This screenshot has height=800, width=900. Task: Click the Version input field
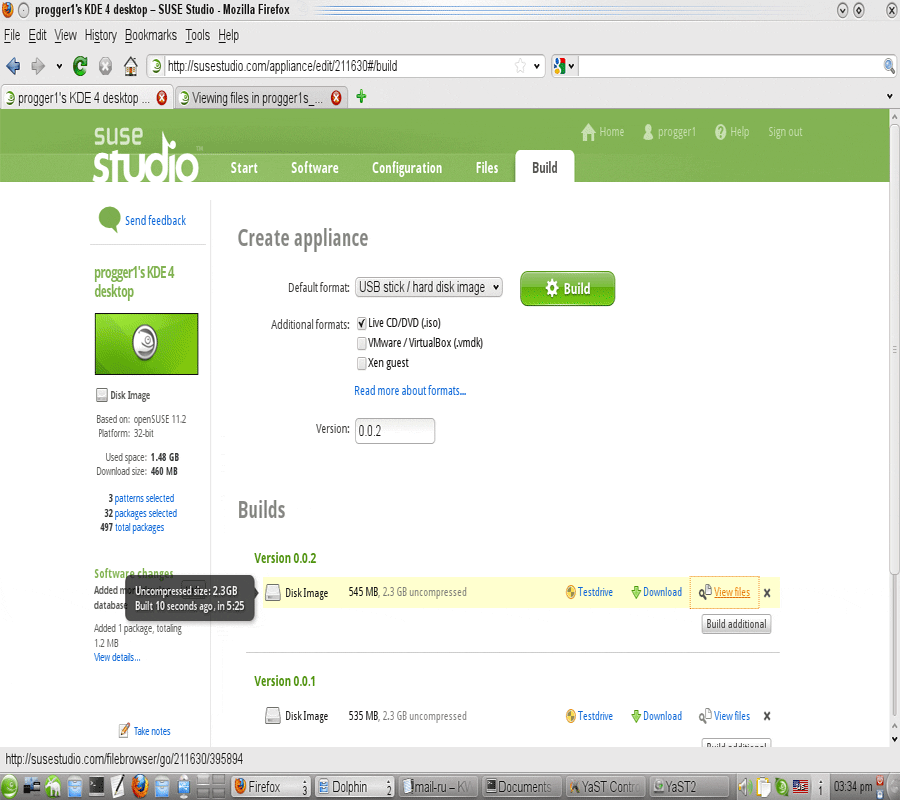(x=395, y=430)
